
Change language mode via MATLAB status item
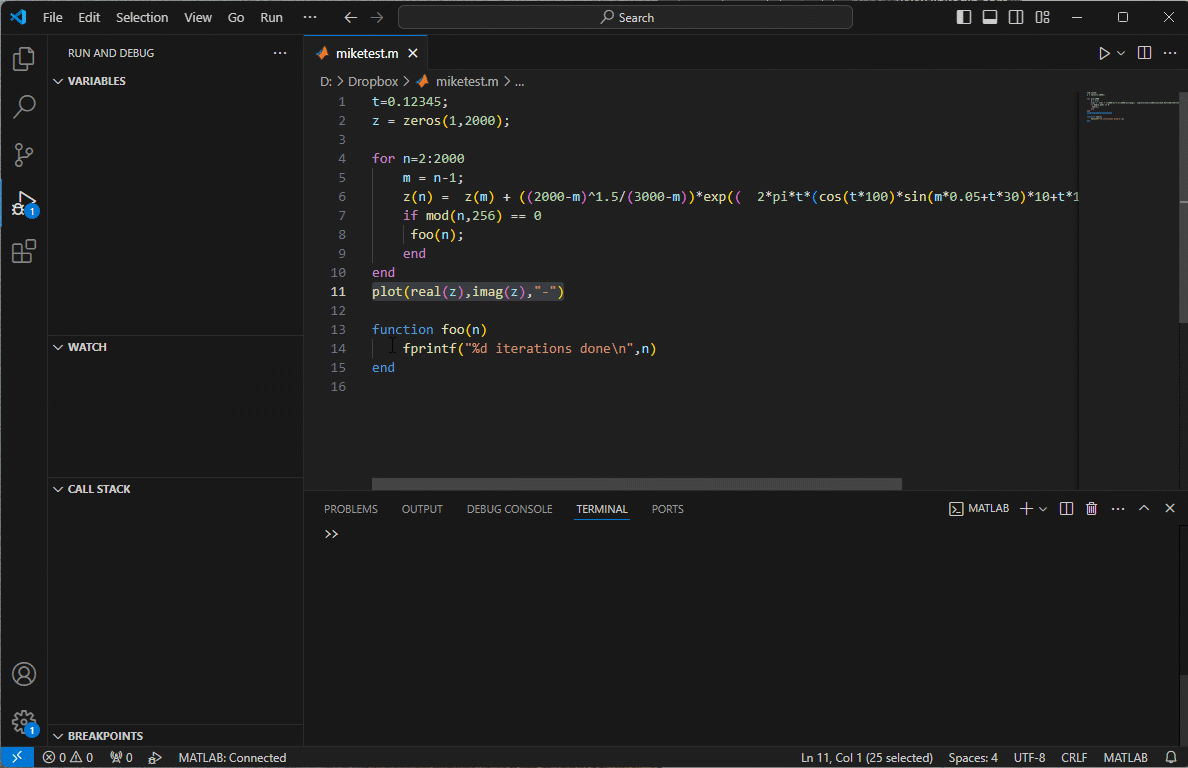[1125, 757]
